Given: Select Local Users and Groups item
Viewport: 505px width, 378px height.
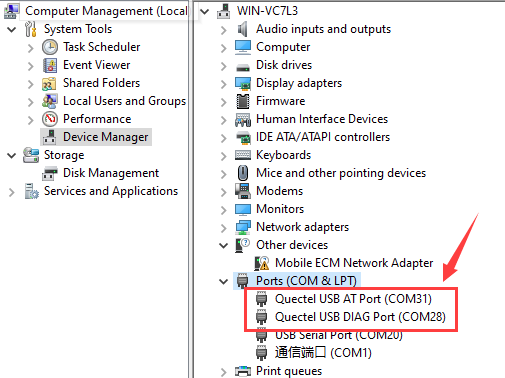Looking at the screenshot, I should [x=124, y=101].
